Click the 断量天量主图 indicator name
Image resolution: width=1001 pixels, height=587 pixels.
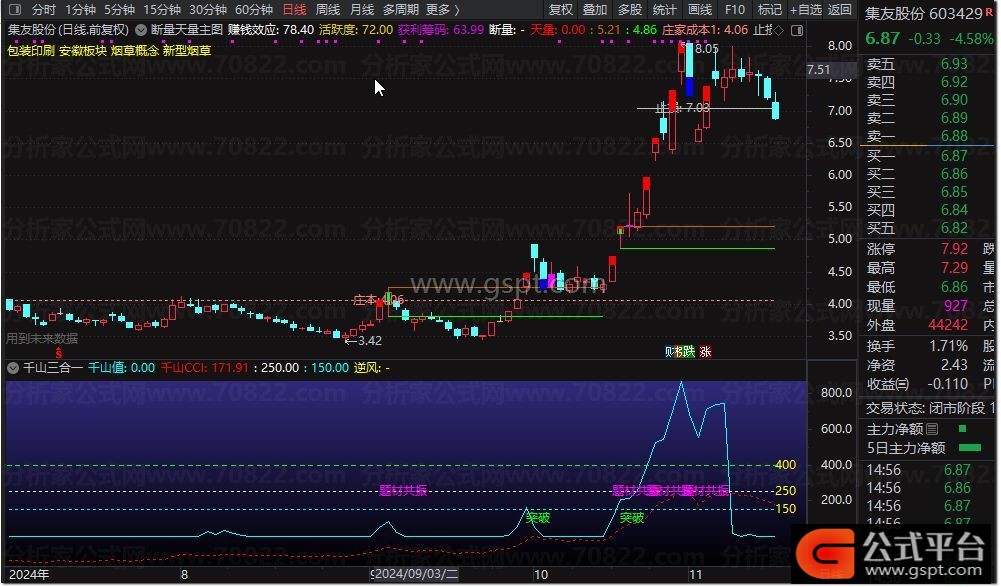click(187, 30)
